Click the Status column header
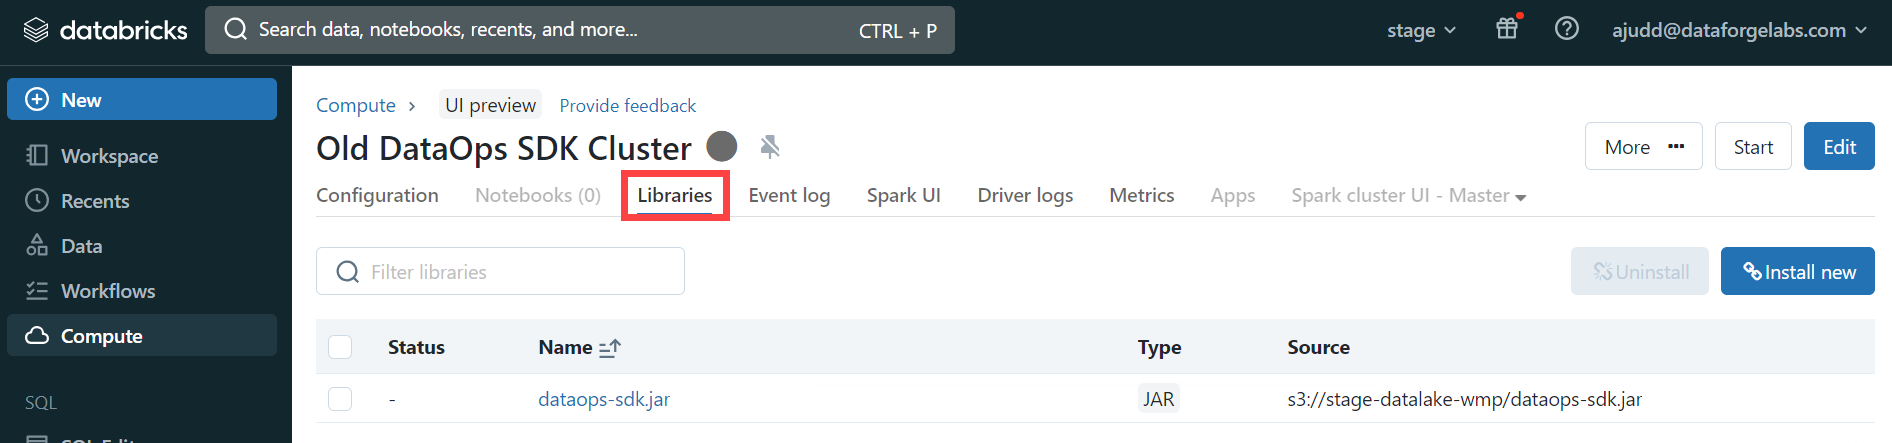This screenshot has width=1892, height=443. (x=416, y=347)
